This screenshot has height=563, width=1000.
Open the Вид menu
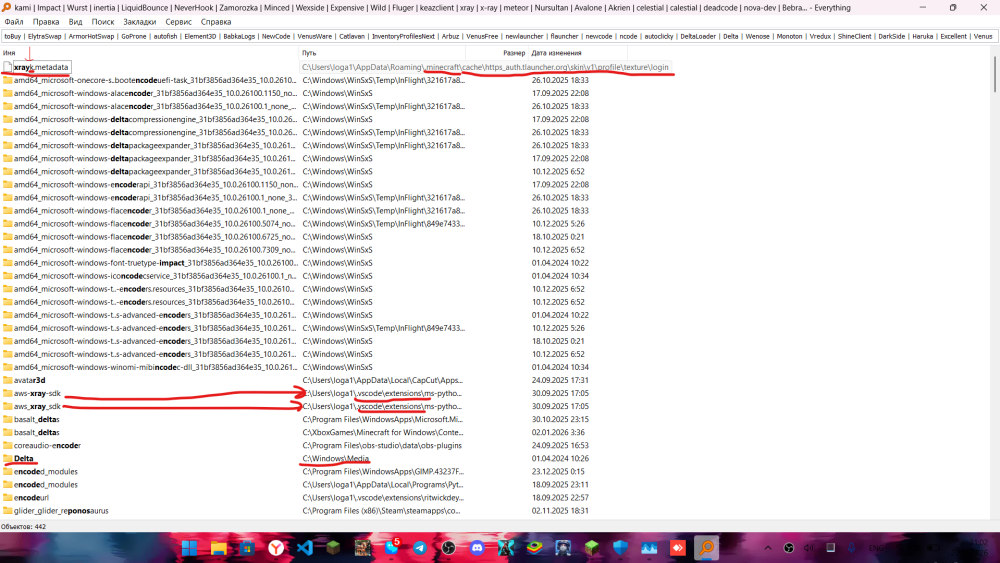pos(75,22)
